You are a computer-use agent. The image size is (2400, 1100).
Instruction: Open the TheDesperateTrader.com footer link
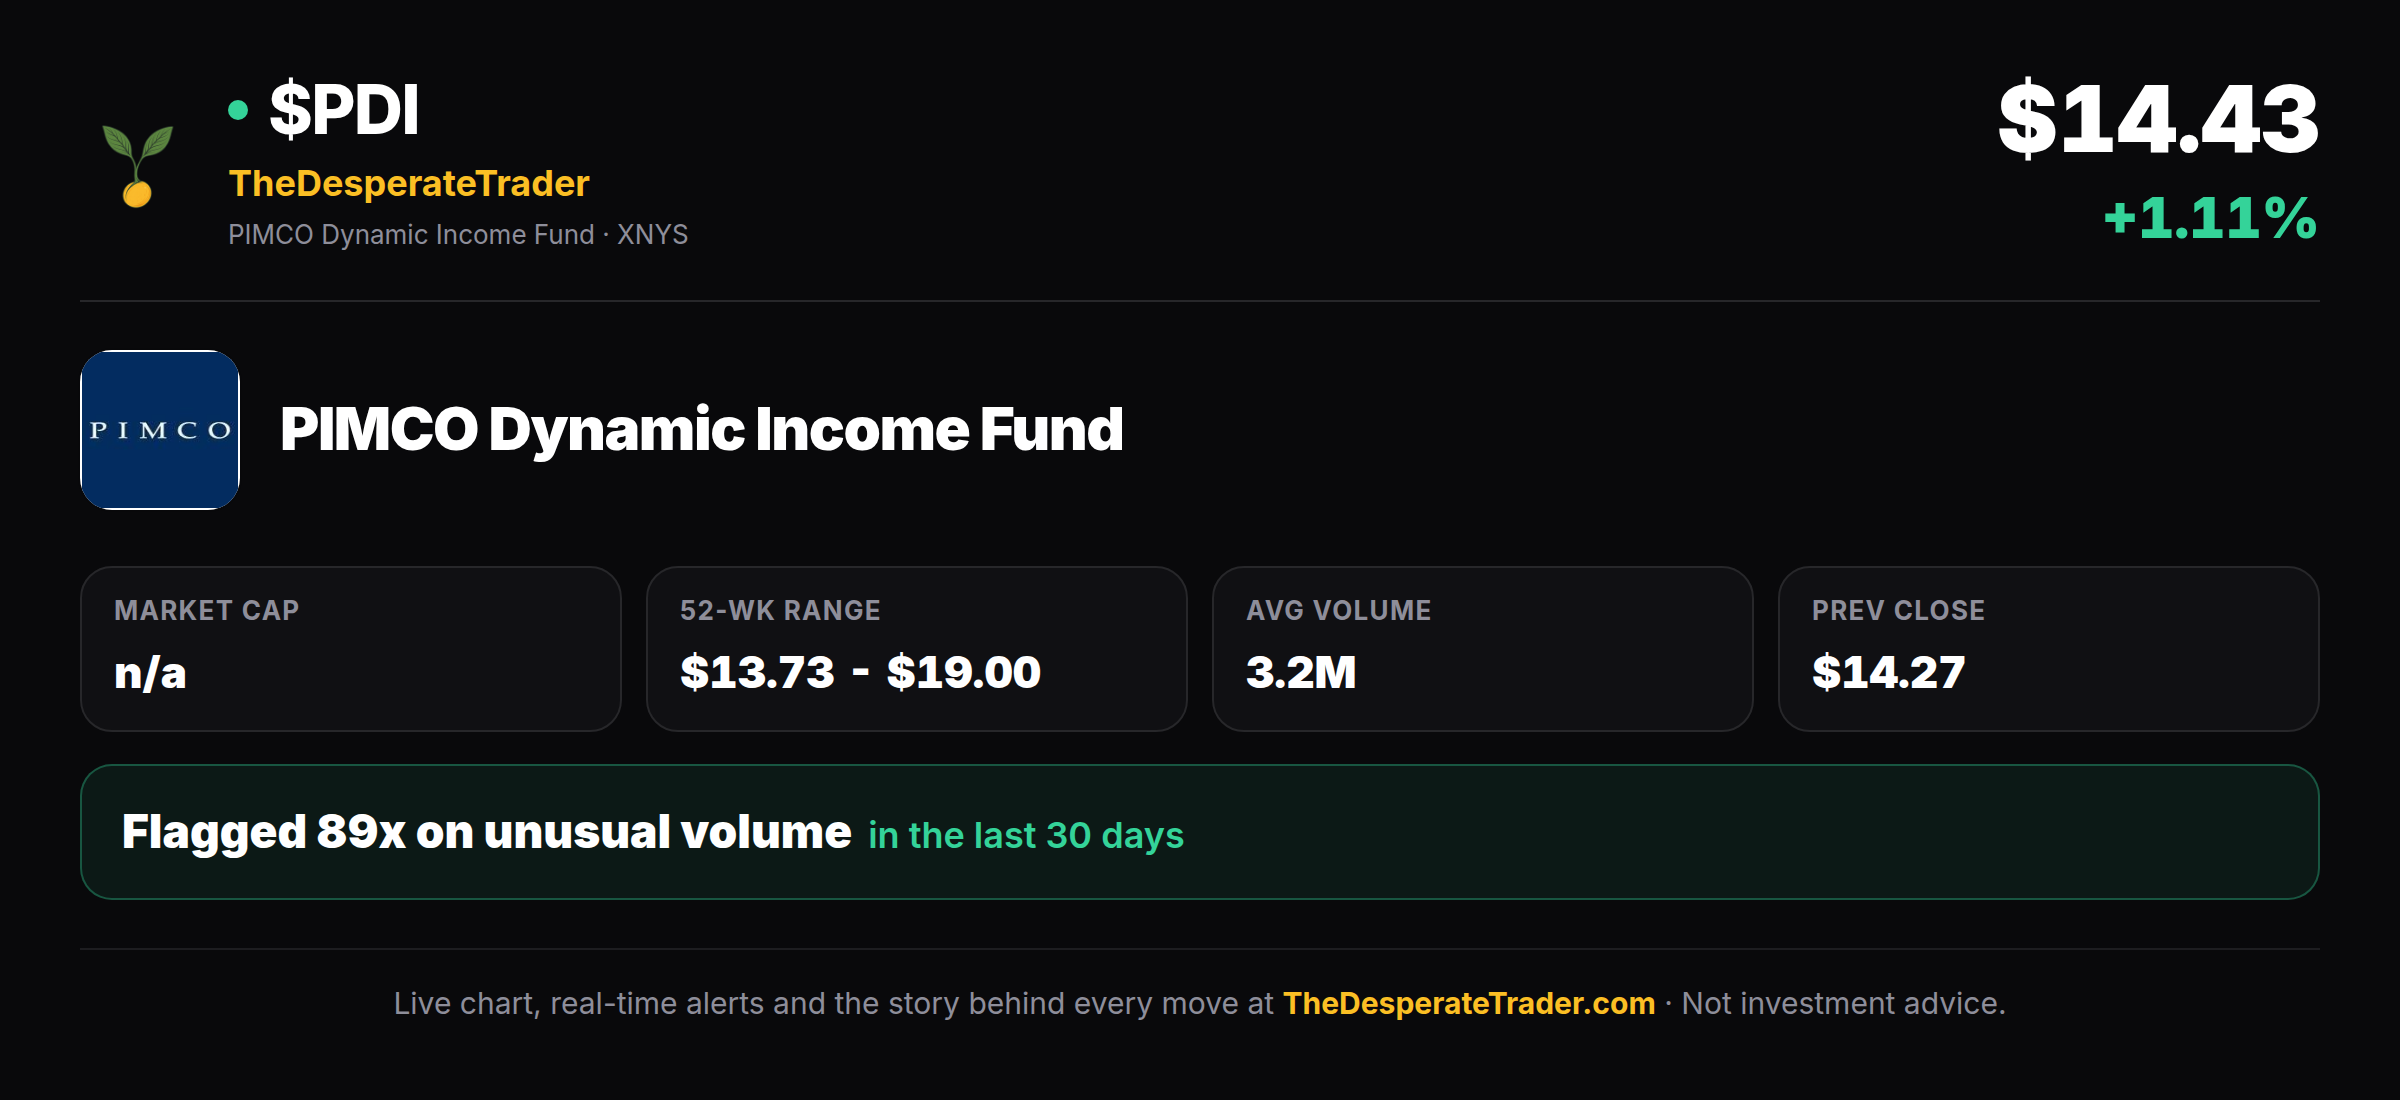[1469, 1003]
